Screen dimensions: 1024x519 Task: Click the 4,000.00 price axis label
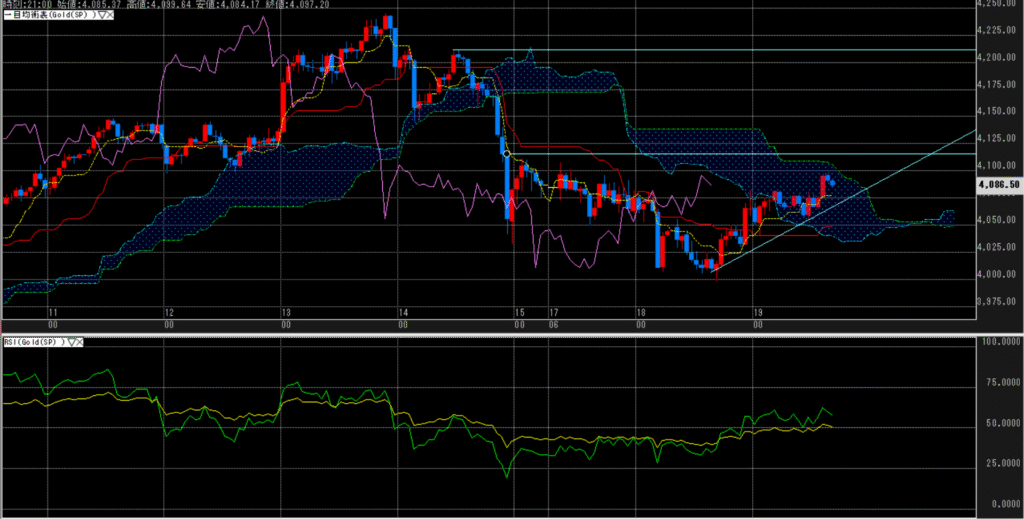999,274
